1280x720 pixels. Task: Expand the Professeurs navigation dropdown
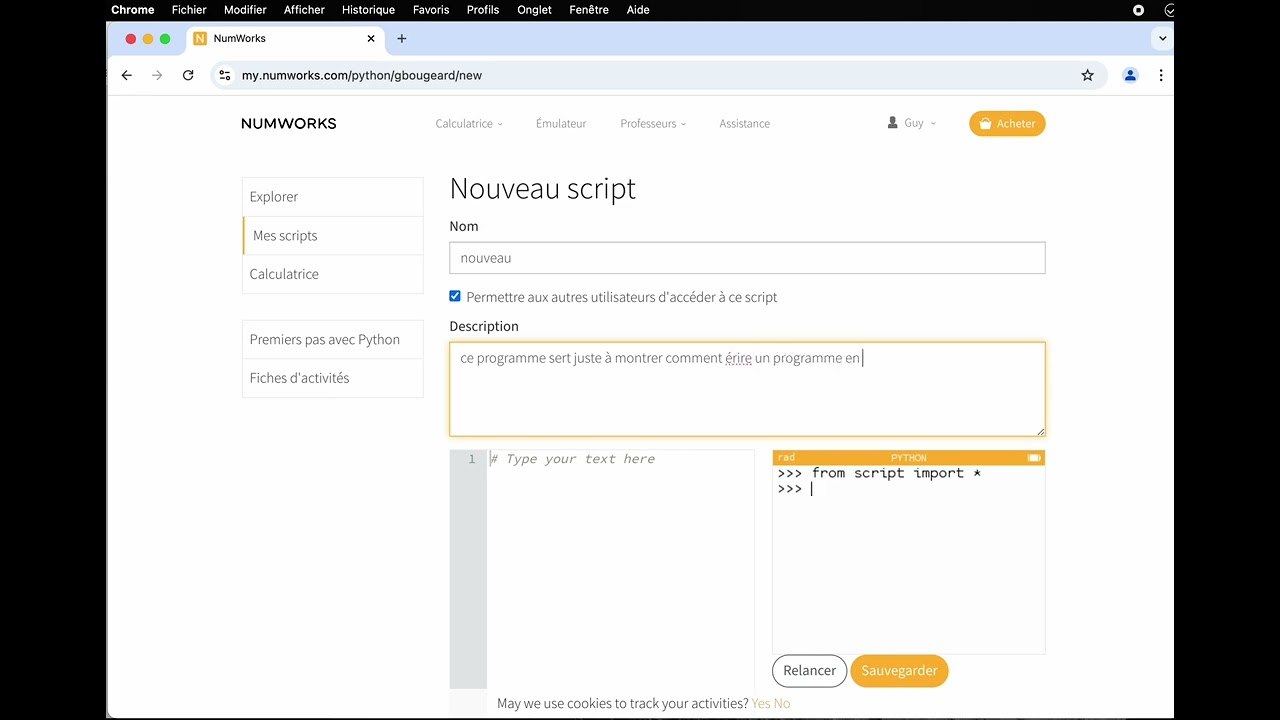click(653, 124)
